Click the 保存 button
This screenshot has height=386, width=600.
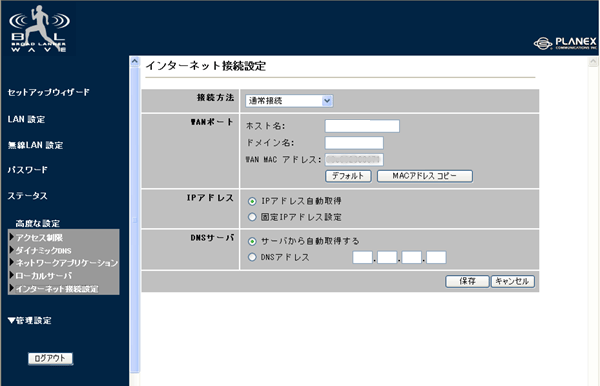467,282
